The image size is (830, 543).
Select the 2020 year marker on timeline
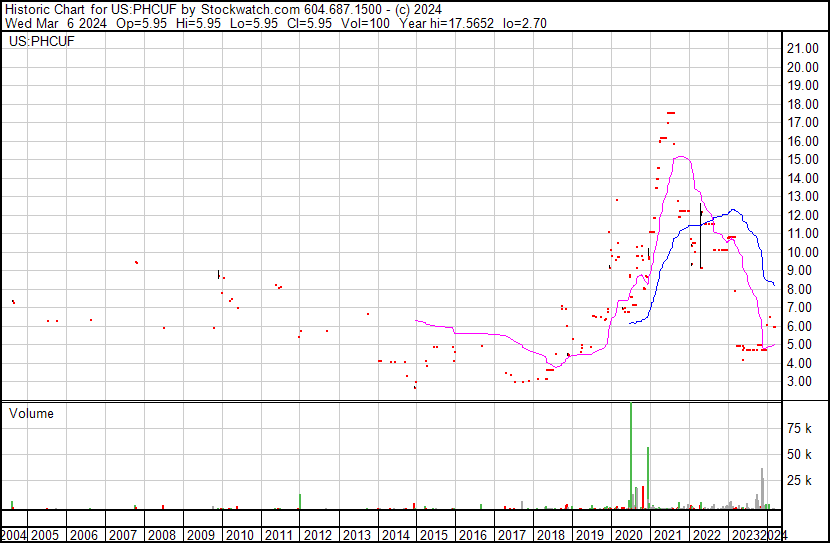point(629,534)
